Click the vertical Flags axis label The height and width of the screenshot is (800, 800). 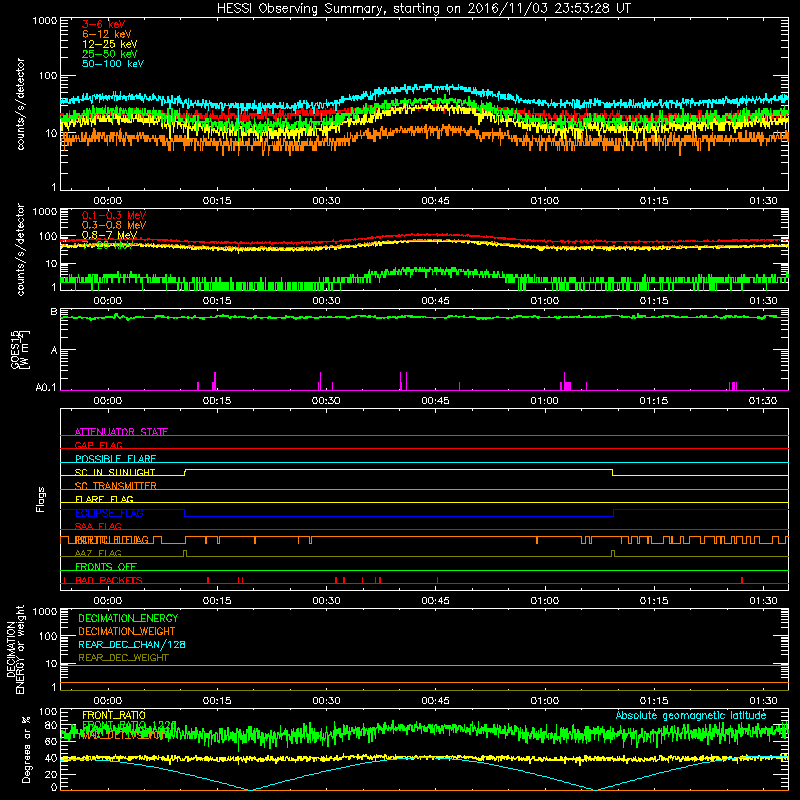click(x=41, y=499)
